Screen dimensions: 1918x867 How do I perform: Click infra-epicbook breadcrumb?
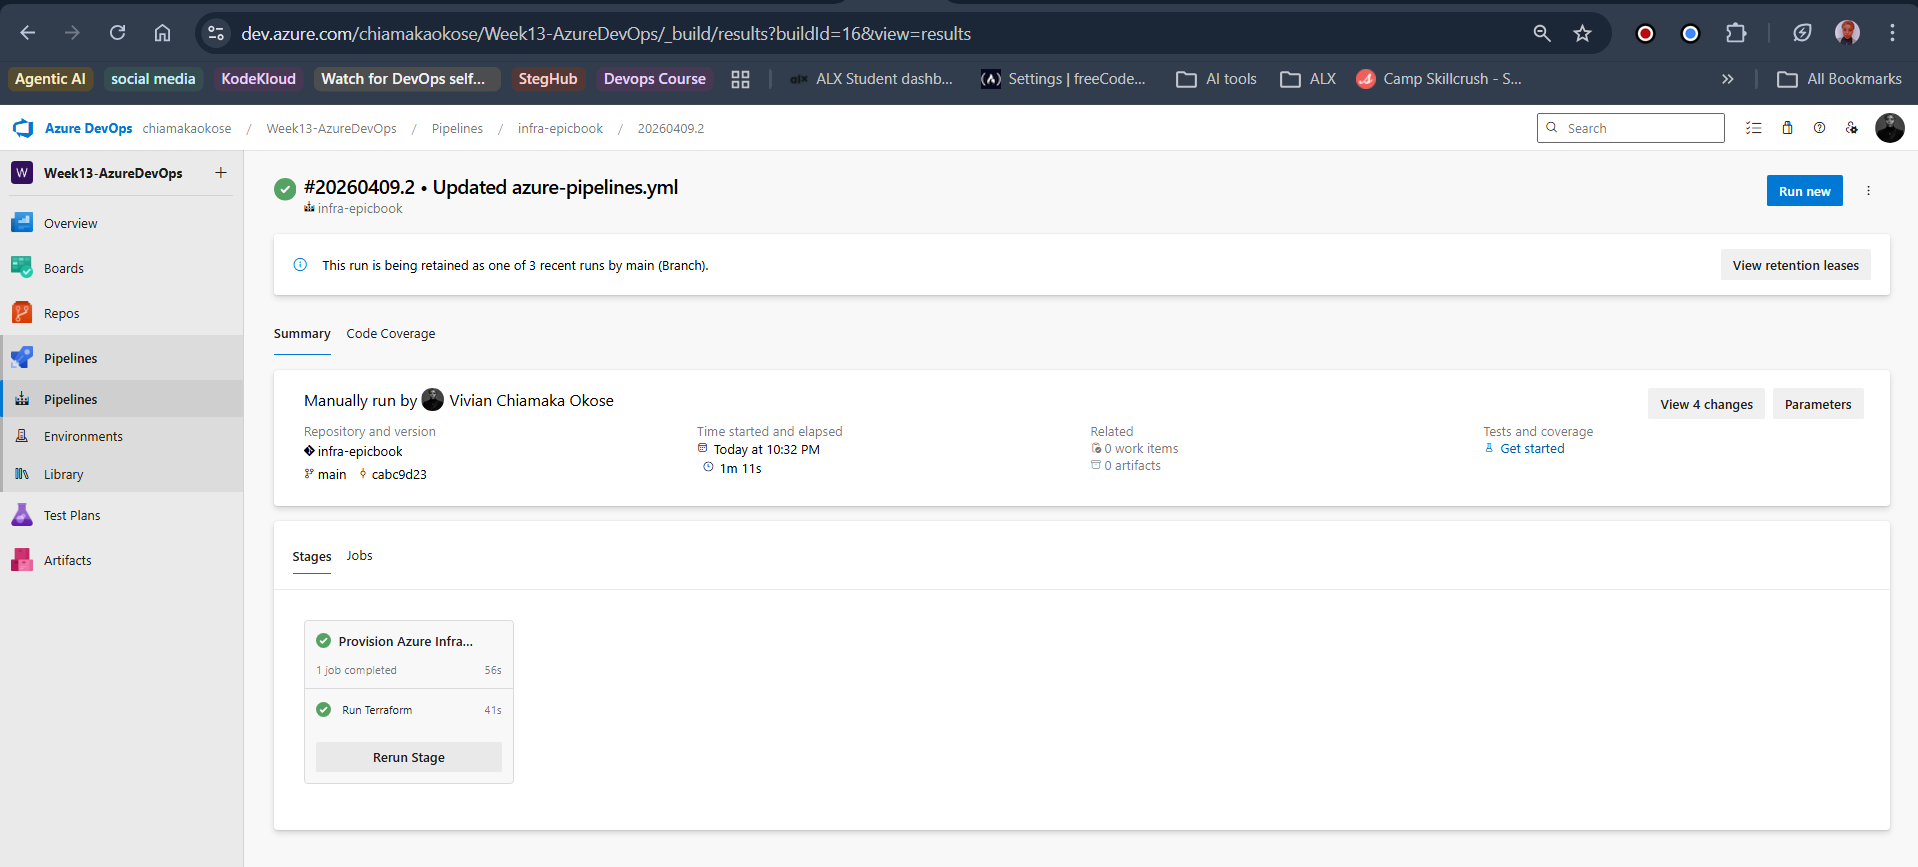point(560,128)
